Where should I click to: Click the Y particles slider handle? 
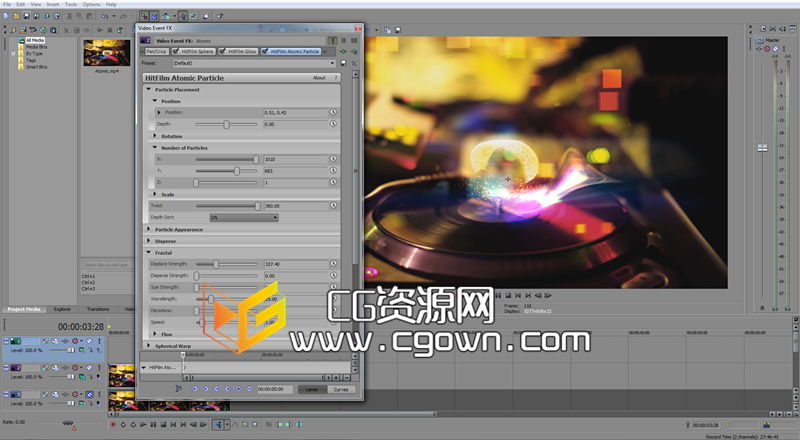[x=237, y=171]
